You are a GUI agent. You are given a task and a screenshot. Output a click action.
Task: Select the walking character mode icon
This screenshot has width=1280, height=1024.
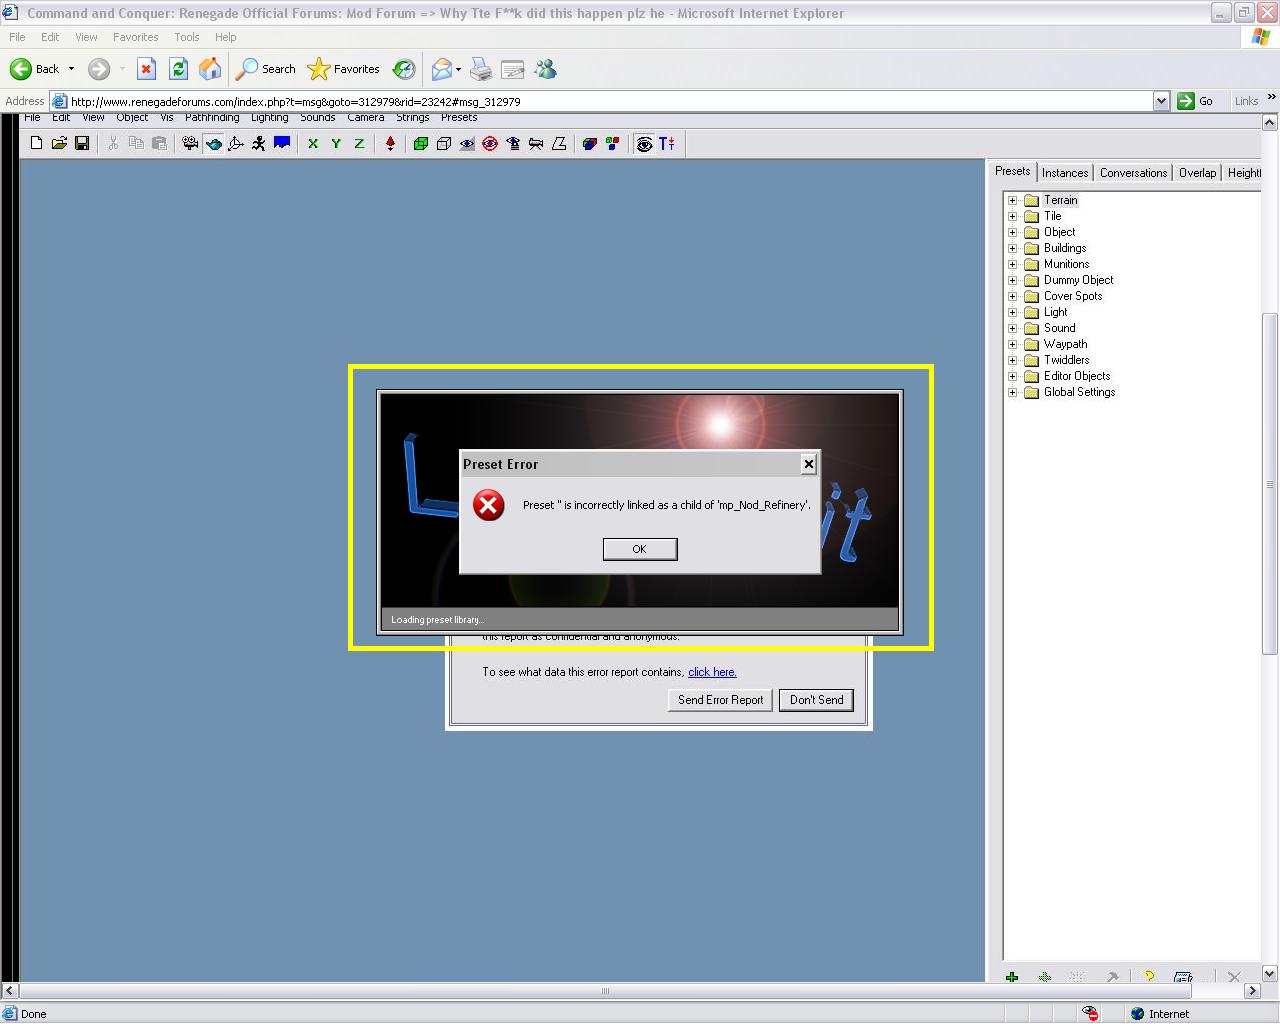[x=259, y=144]
